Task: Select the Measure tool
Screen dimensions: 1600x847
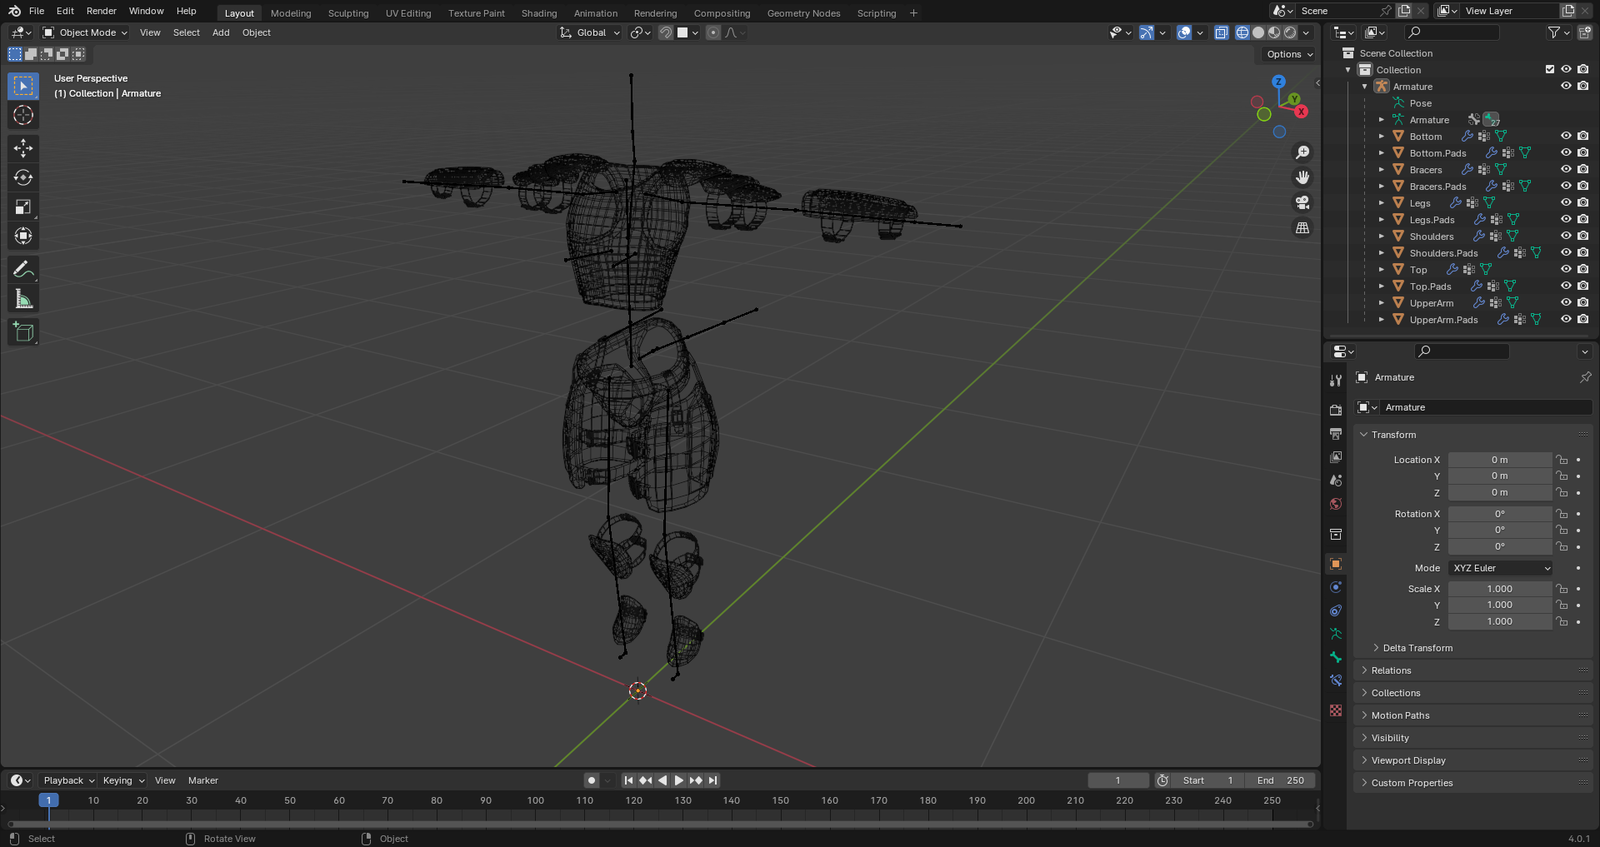Action: (23, 300)
